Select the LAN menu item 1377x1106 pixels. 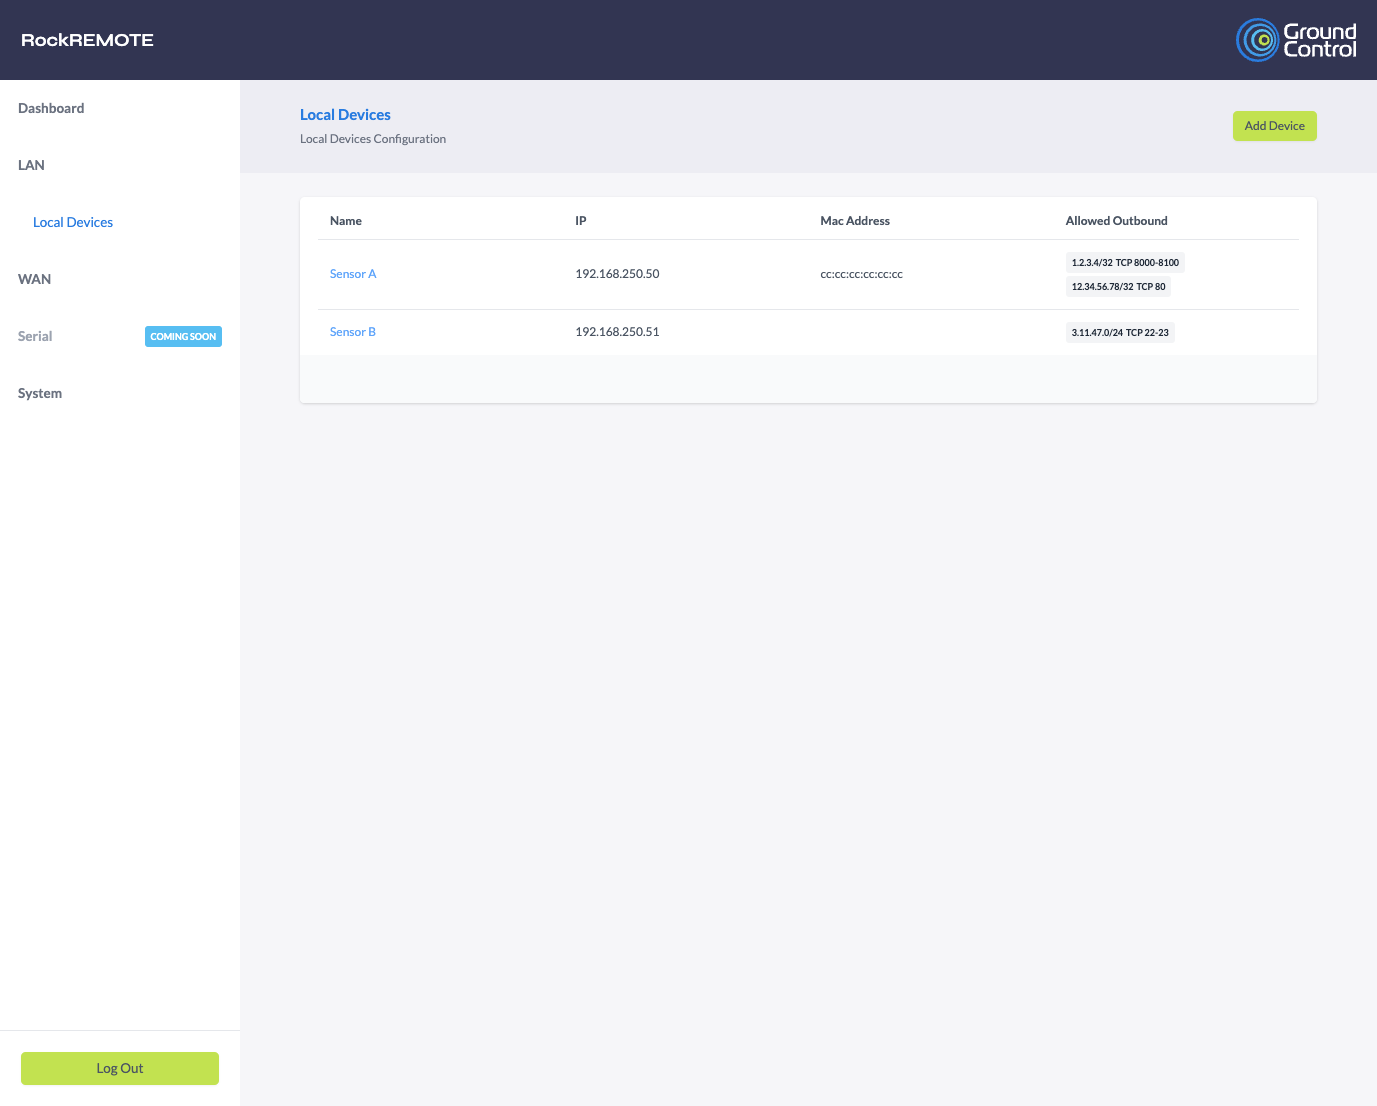click(31, 165)
